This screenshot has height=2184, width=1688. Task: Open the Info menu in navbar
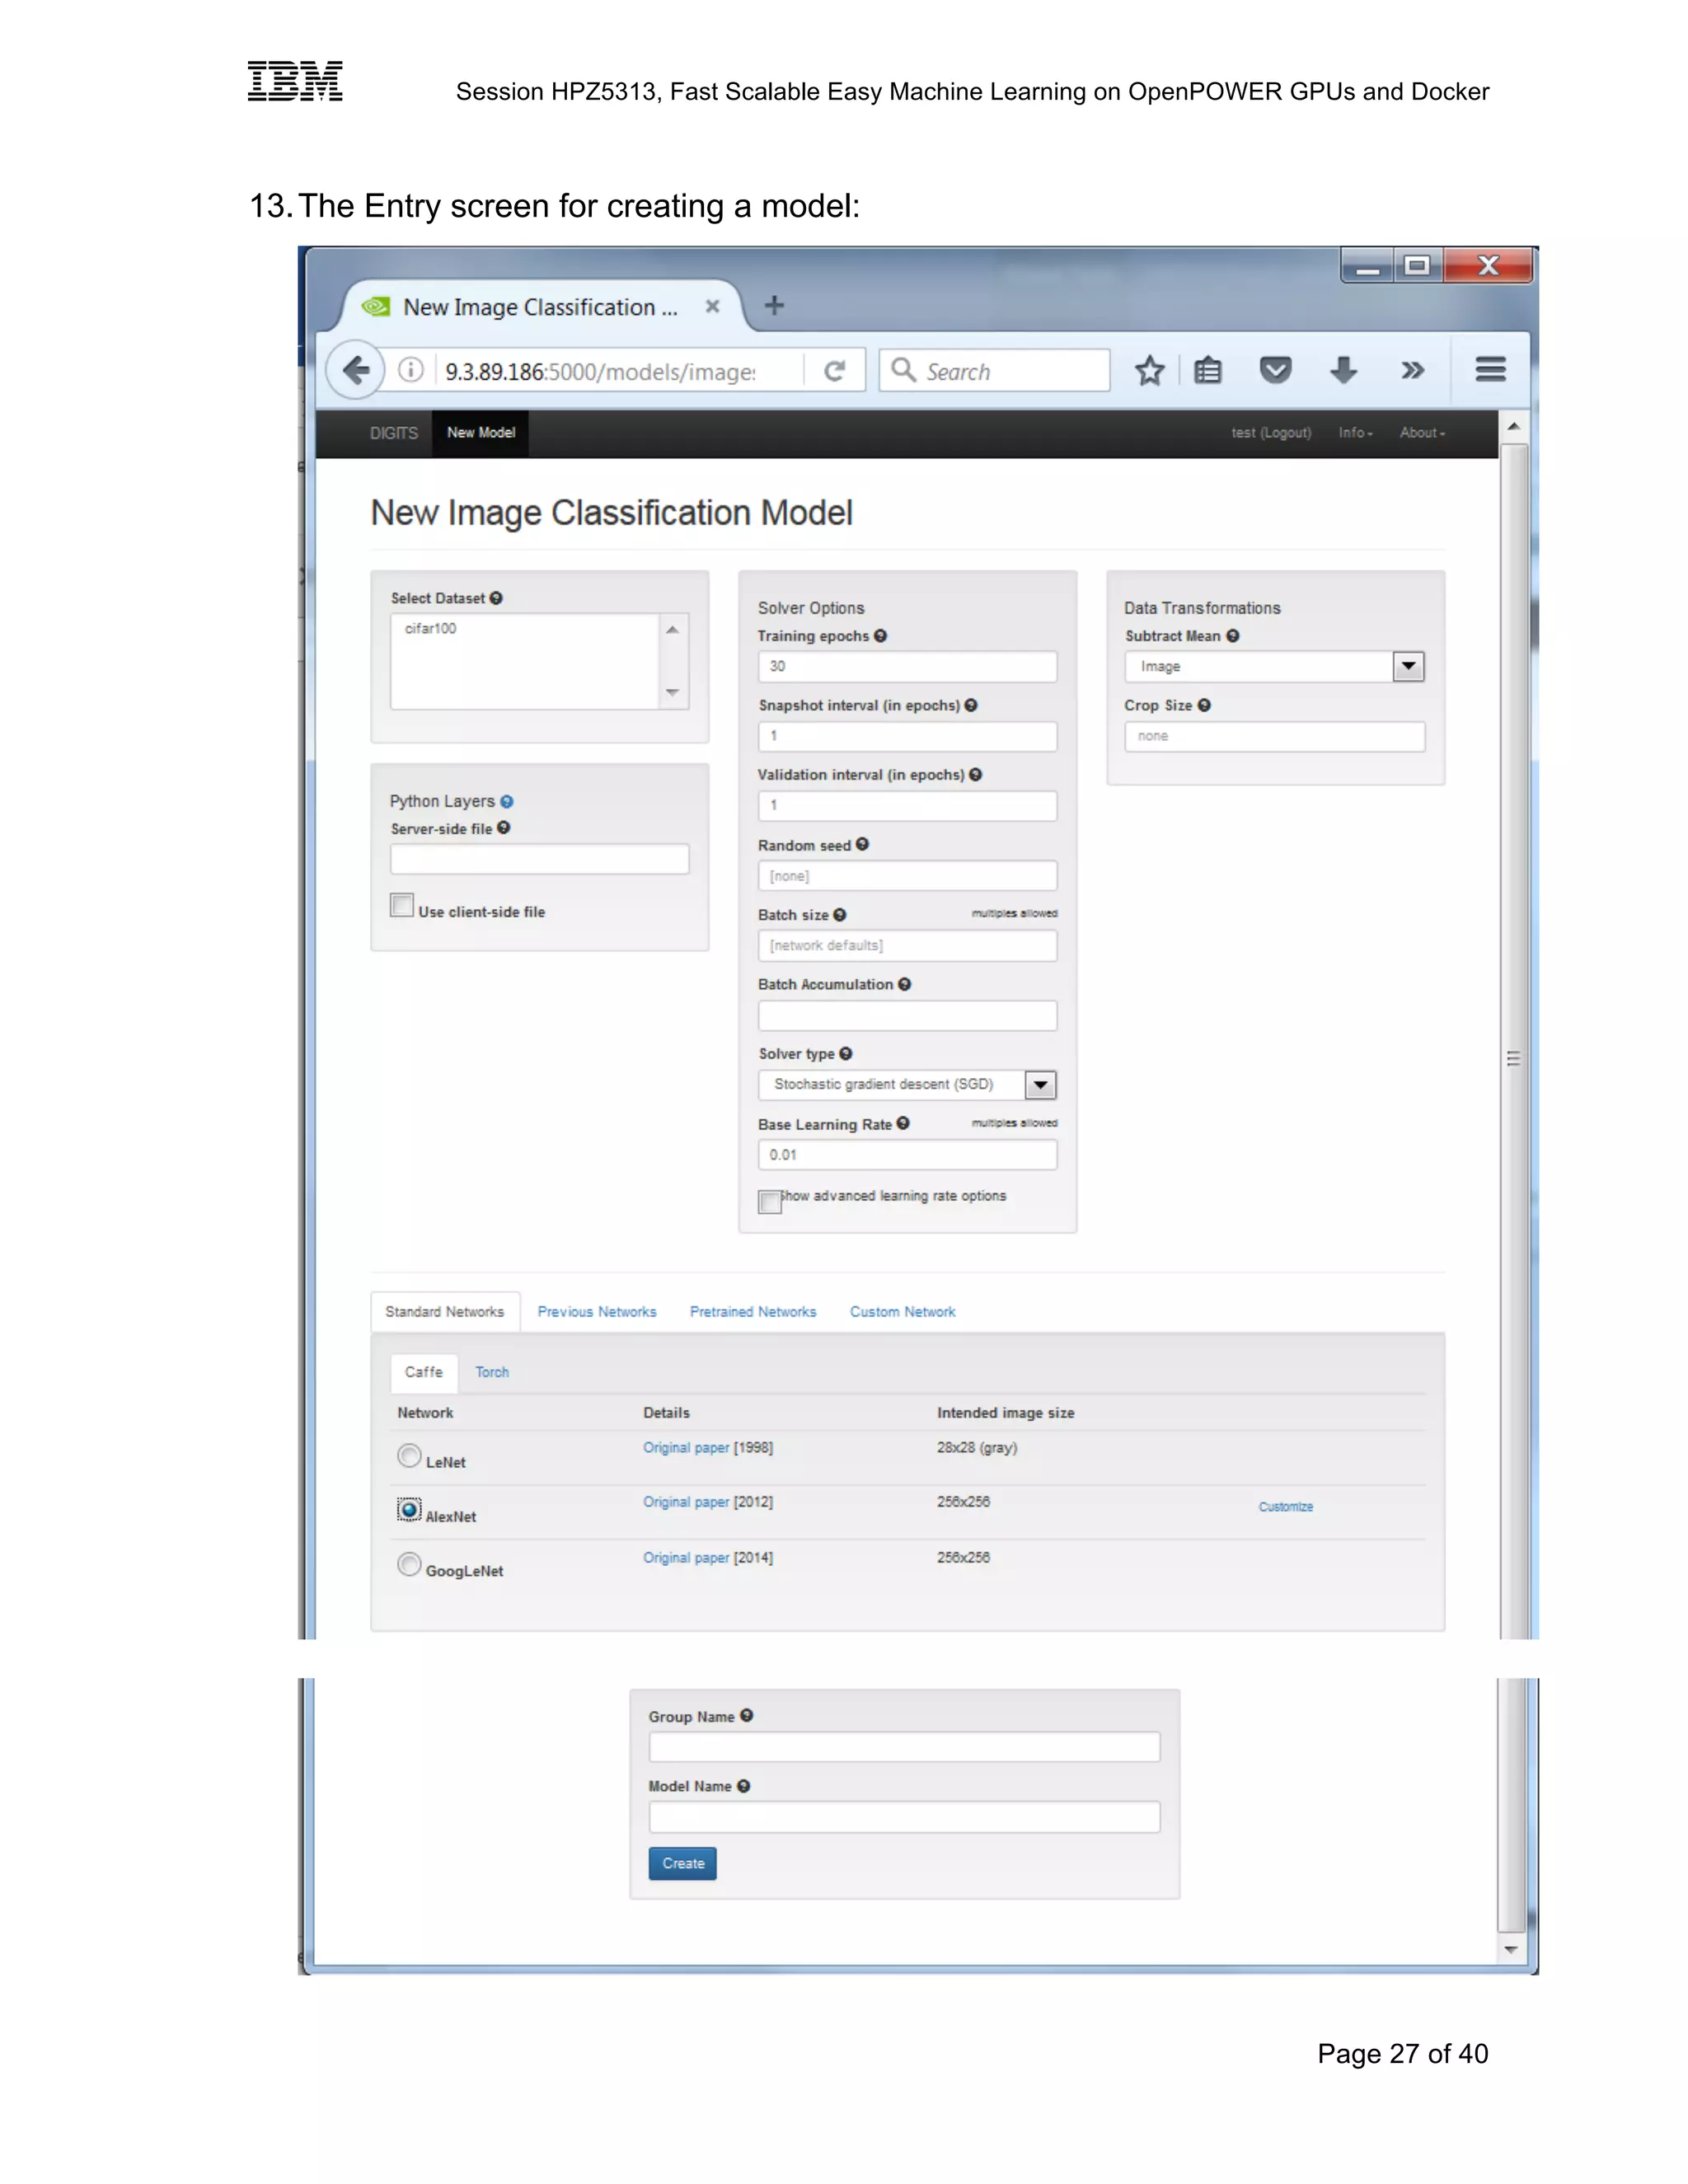click(x=1355, y=433)
